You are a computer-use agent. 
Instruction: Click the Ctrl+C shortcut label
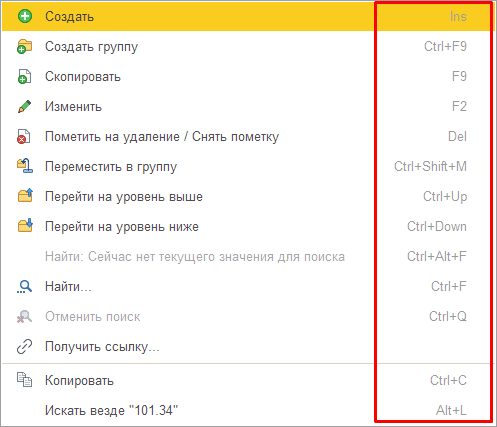[x=448, y=380]
